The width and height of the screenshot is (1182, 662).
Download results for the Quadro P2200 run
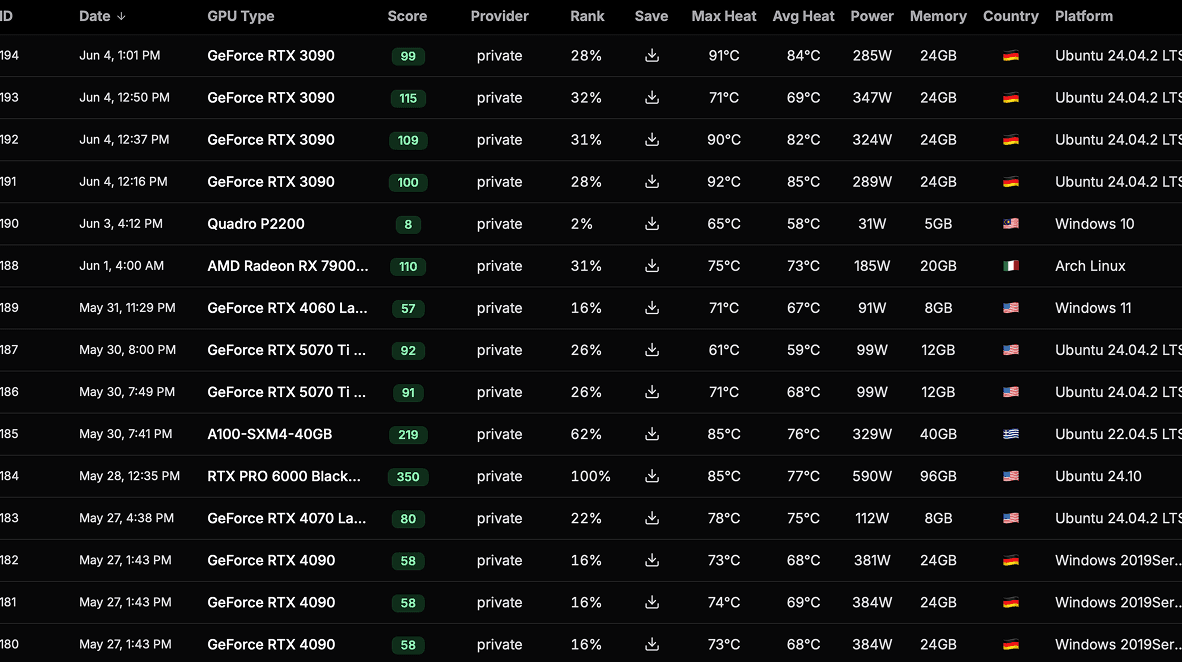pos(652,224)
